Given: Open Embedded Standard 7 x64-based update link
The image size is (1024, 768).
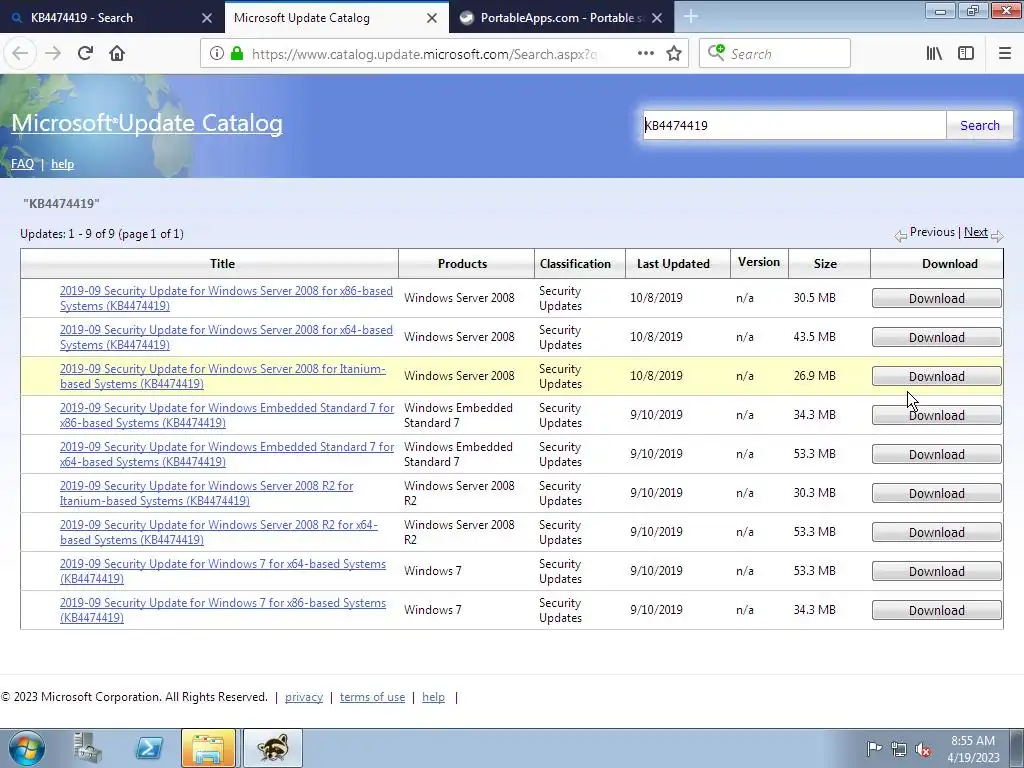Looking at the screenshot, I should pyautogui.click(x=227, y=455).
